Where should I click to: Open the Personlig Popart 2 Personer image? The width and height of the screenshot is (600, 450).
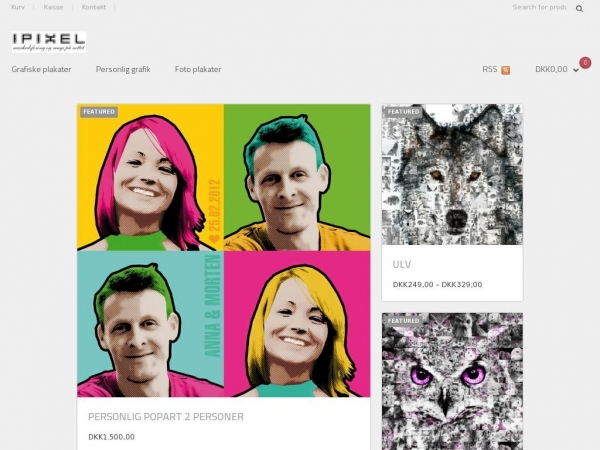point(223,250)
